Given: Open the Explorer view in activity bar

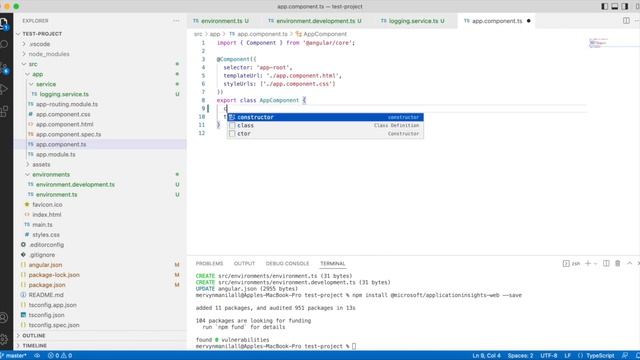Looking at the screenshot, I should [4, 24].
